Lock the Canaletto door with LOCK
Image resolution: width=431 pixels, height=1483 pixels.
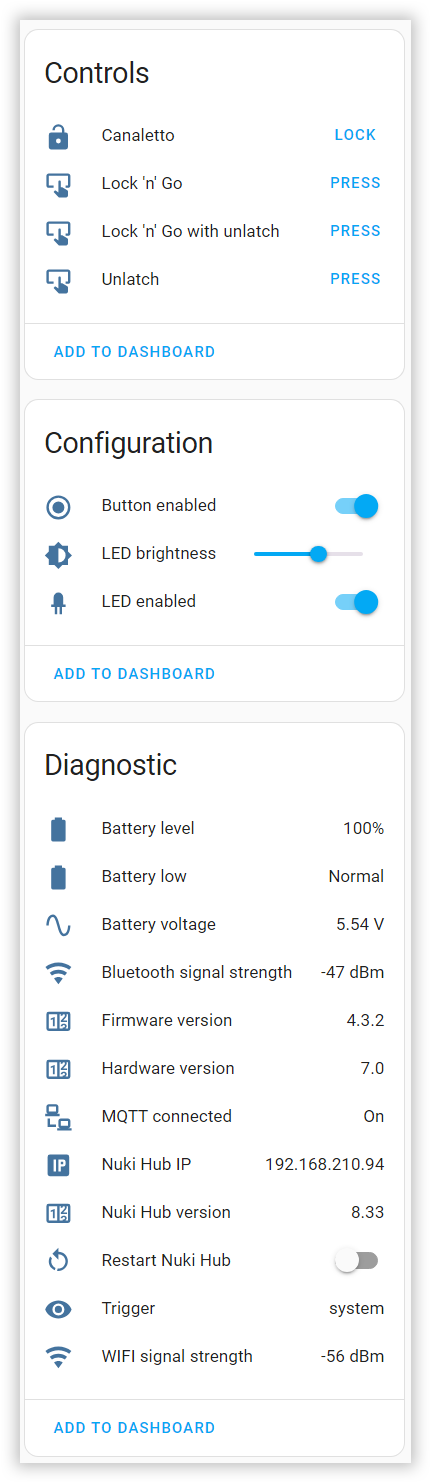pyautogui.click(x=355, y=135)
